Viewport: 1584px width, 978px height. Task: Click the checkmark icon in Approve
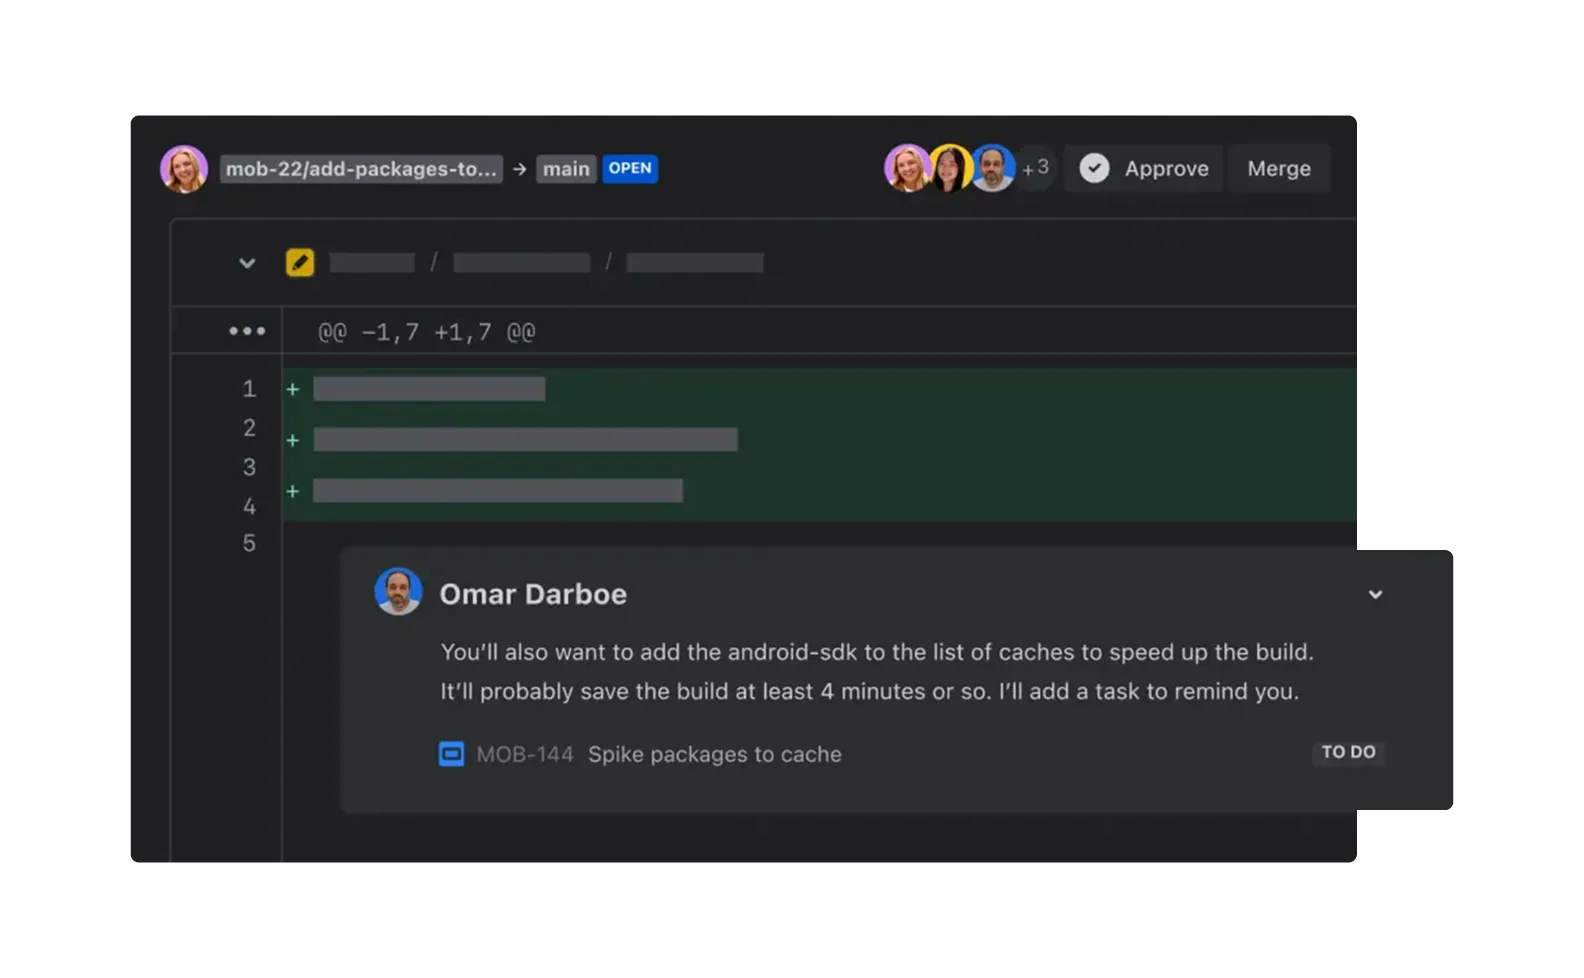pos(1094,169)
